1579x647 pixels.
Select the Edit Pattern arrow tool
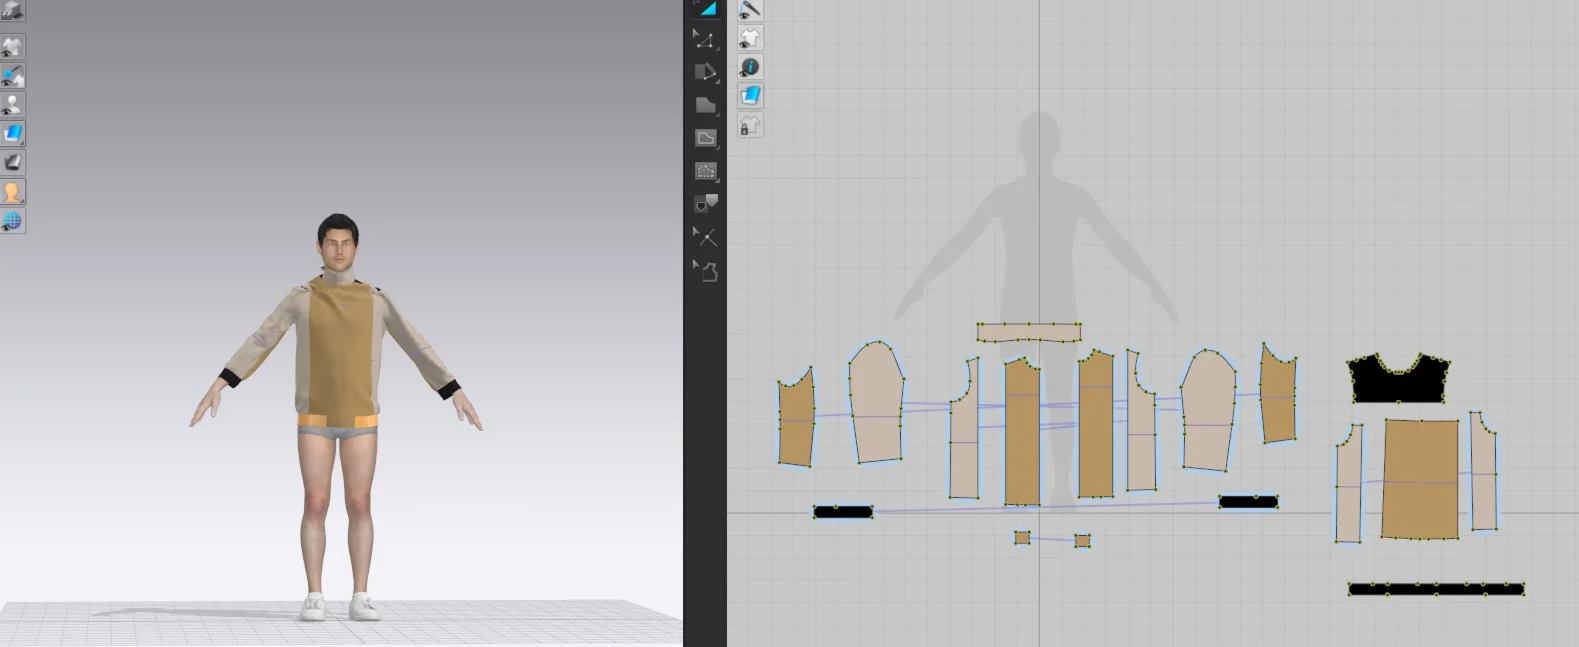pyautogui.click(x=705, y=40)
